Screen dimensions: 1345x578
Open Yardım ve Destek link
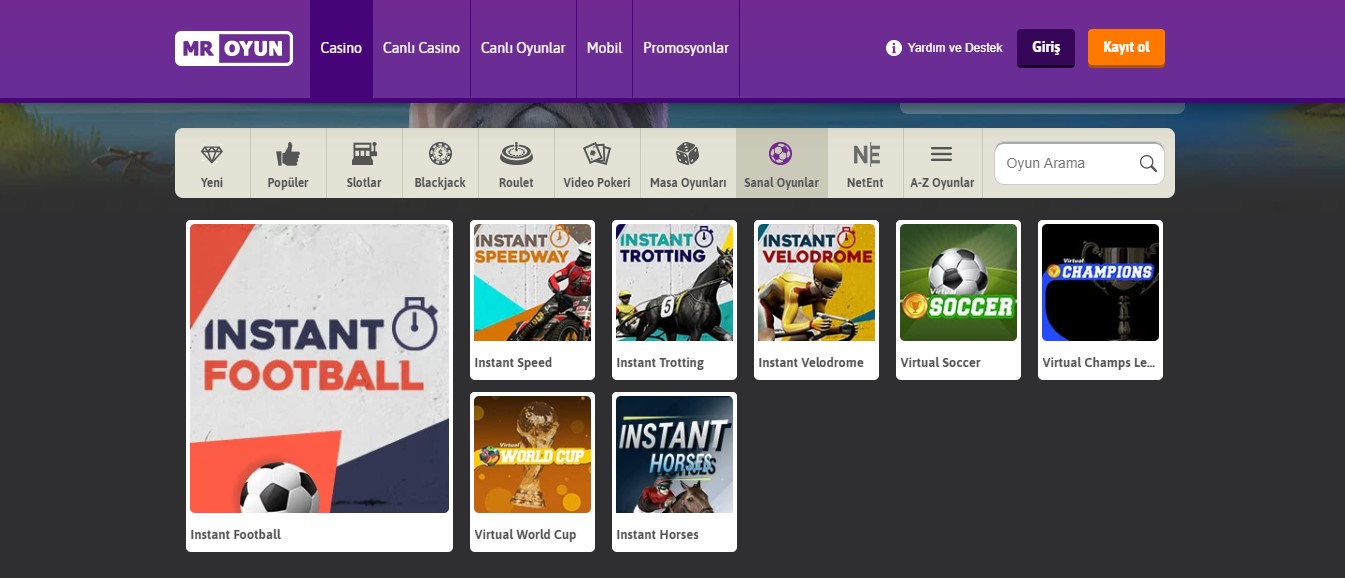tap(944, 48)
